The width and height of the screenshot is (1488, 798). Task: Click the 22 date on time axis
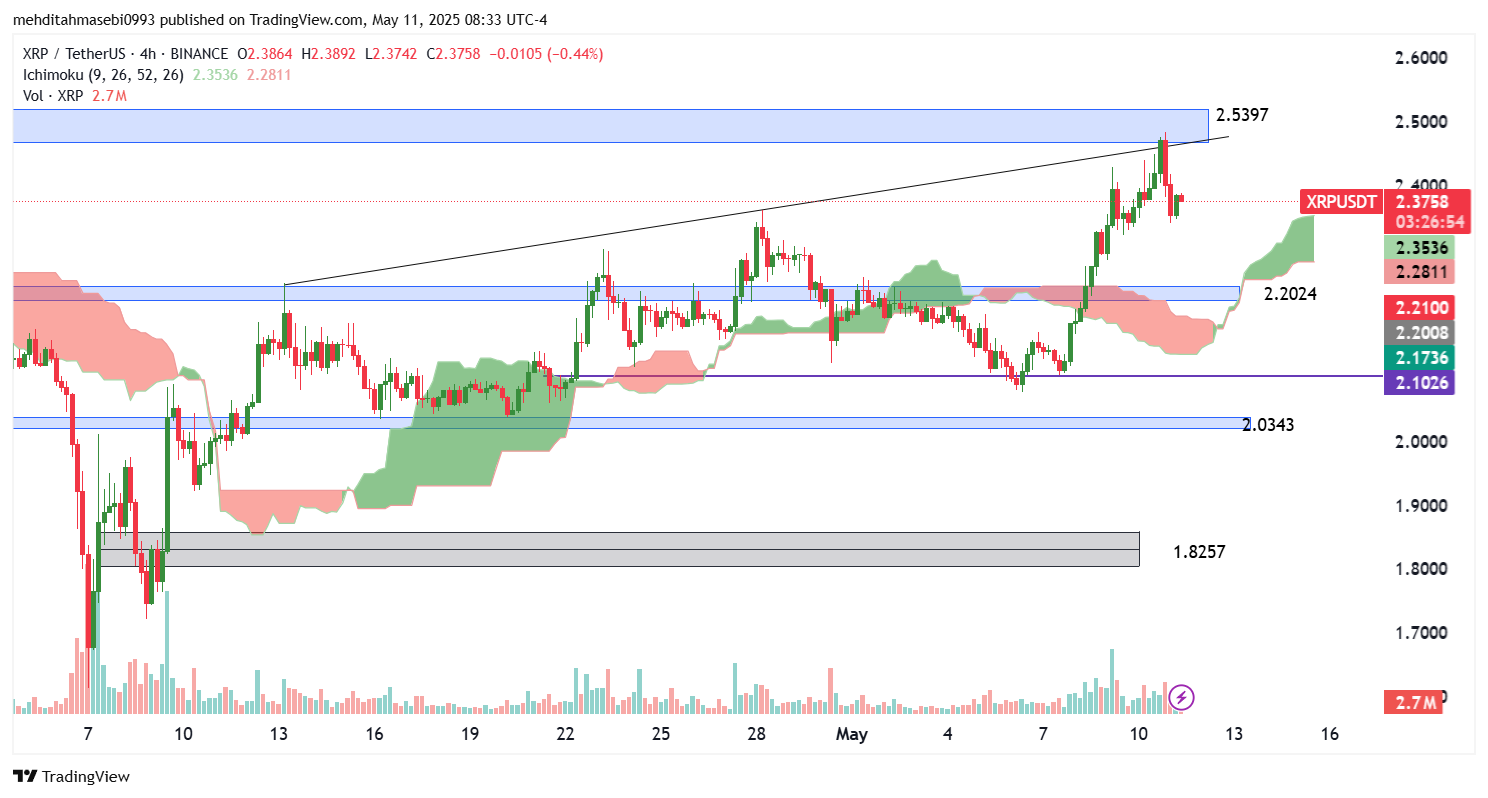point(566,734)
